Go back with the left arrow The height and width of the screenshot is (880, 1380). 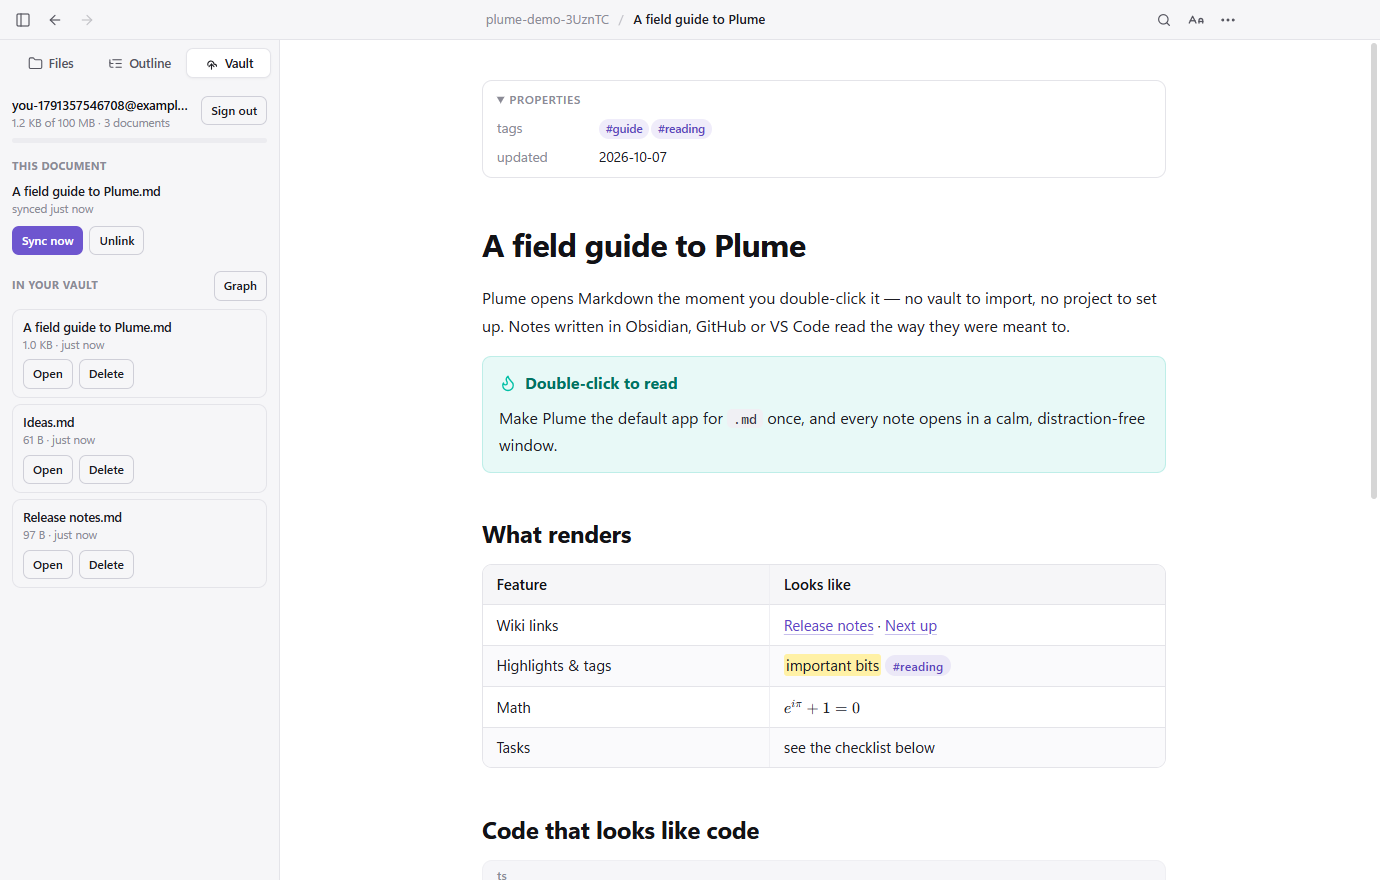click(55, 20)
